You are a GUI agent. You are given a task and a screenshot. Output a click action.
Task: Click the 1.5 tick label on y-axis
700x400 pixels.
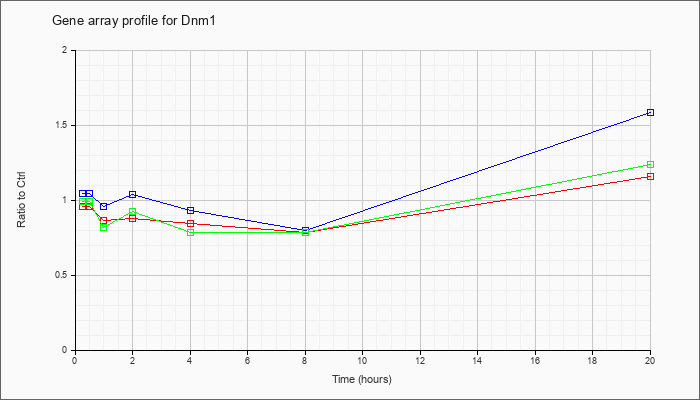click(x=67, y=125)
